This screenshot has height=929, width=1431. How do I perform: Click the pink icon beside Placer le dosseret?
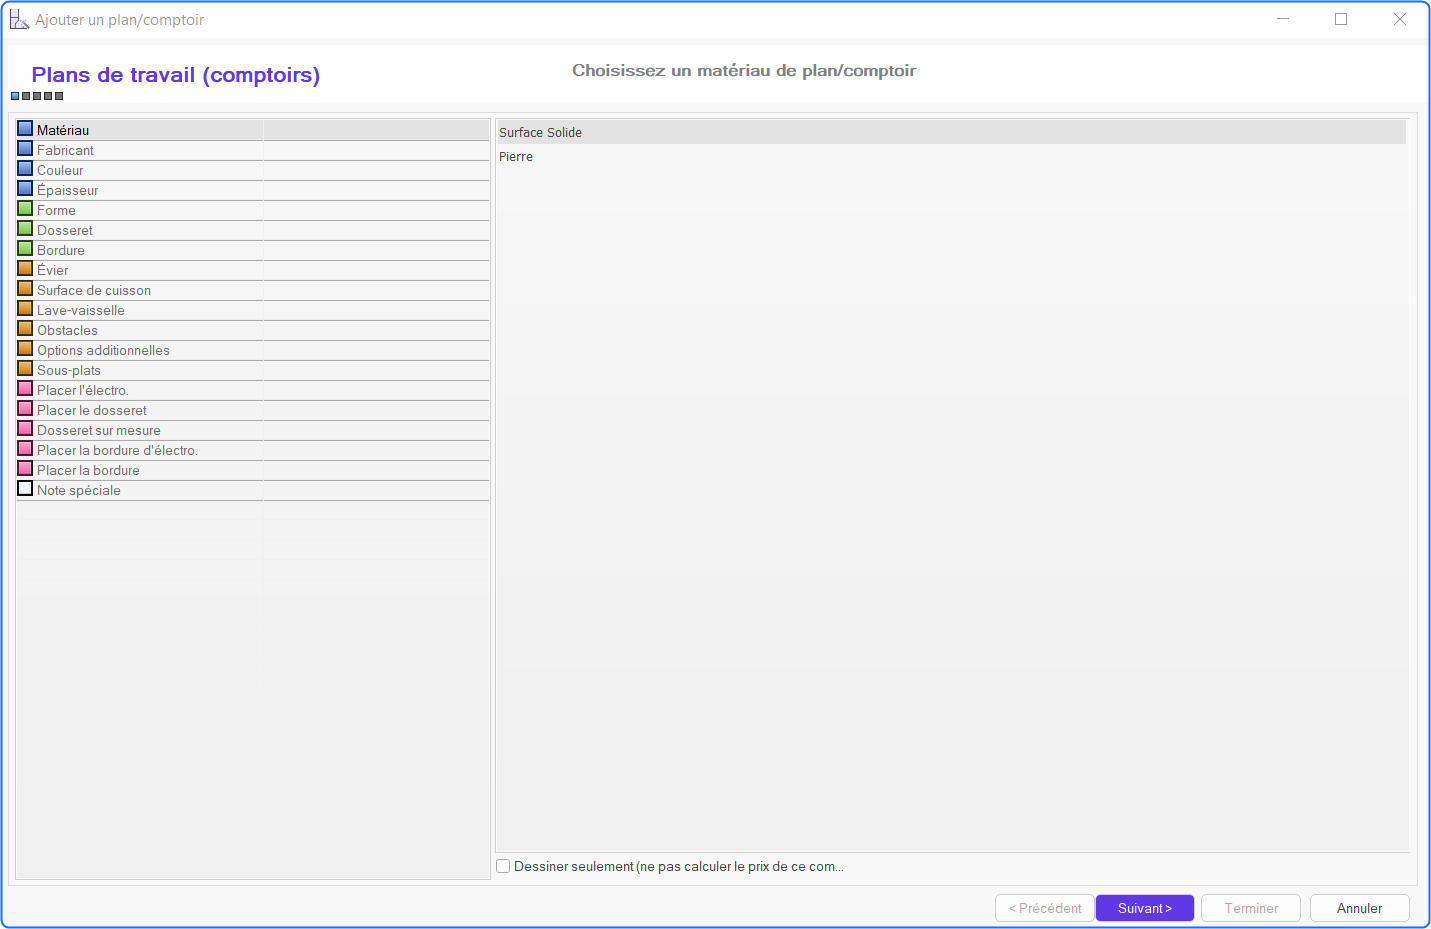point(25,409)
